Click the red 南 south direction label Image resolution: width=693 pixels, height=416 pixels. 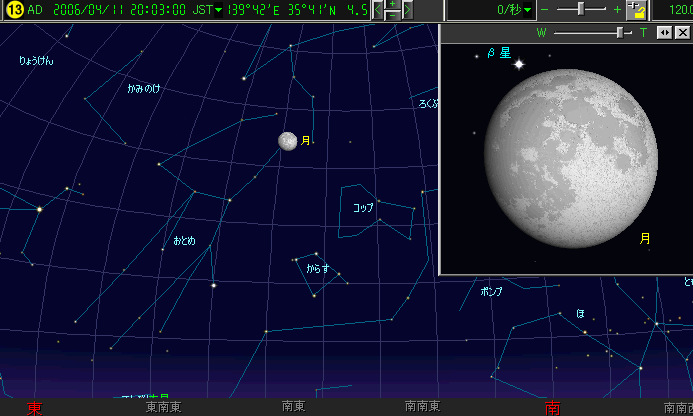[x=551, y=407]
